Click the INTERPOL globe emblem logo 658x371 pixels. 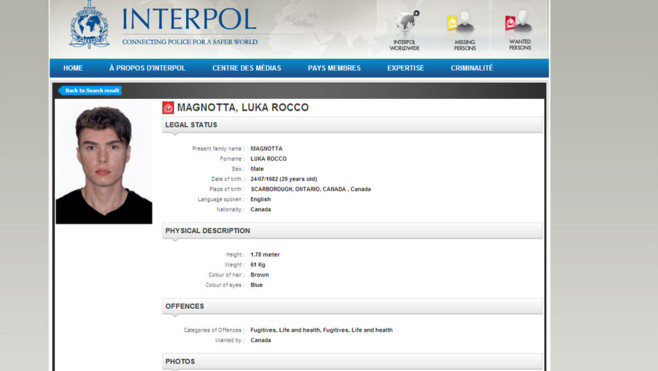(x=89, y=24)
